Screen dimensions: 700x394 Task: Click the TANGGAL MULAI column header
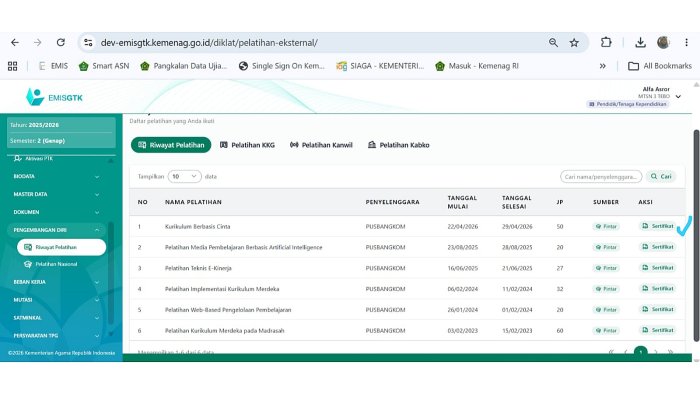pos(462,202)
